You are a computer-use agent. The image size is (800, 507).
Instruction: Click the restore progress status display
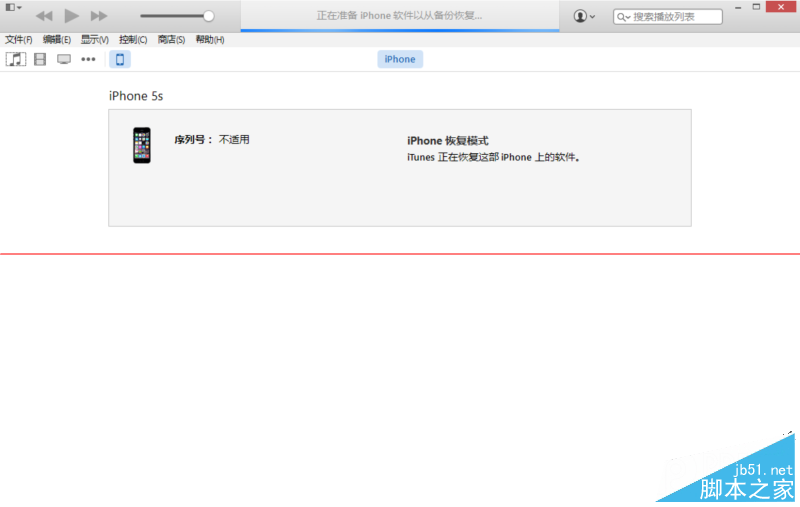400,16
